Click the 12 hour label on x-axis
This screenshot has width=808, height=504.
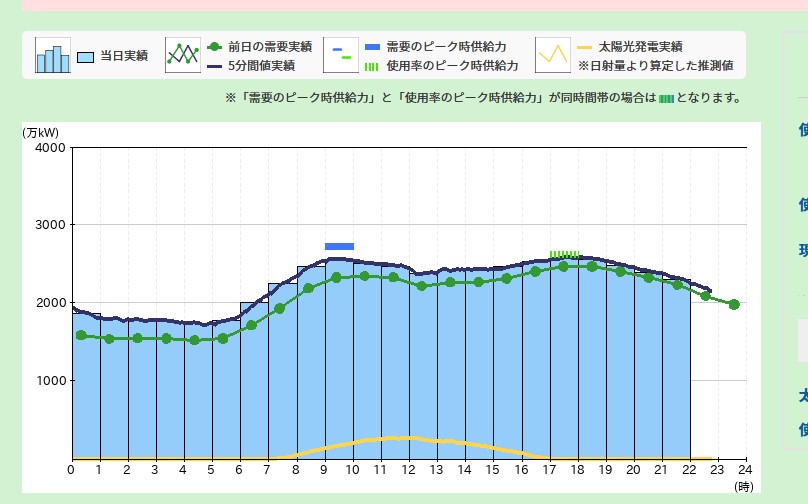point(408,470)
